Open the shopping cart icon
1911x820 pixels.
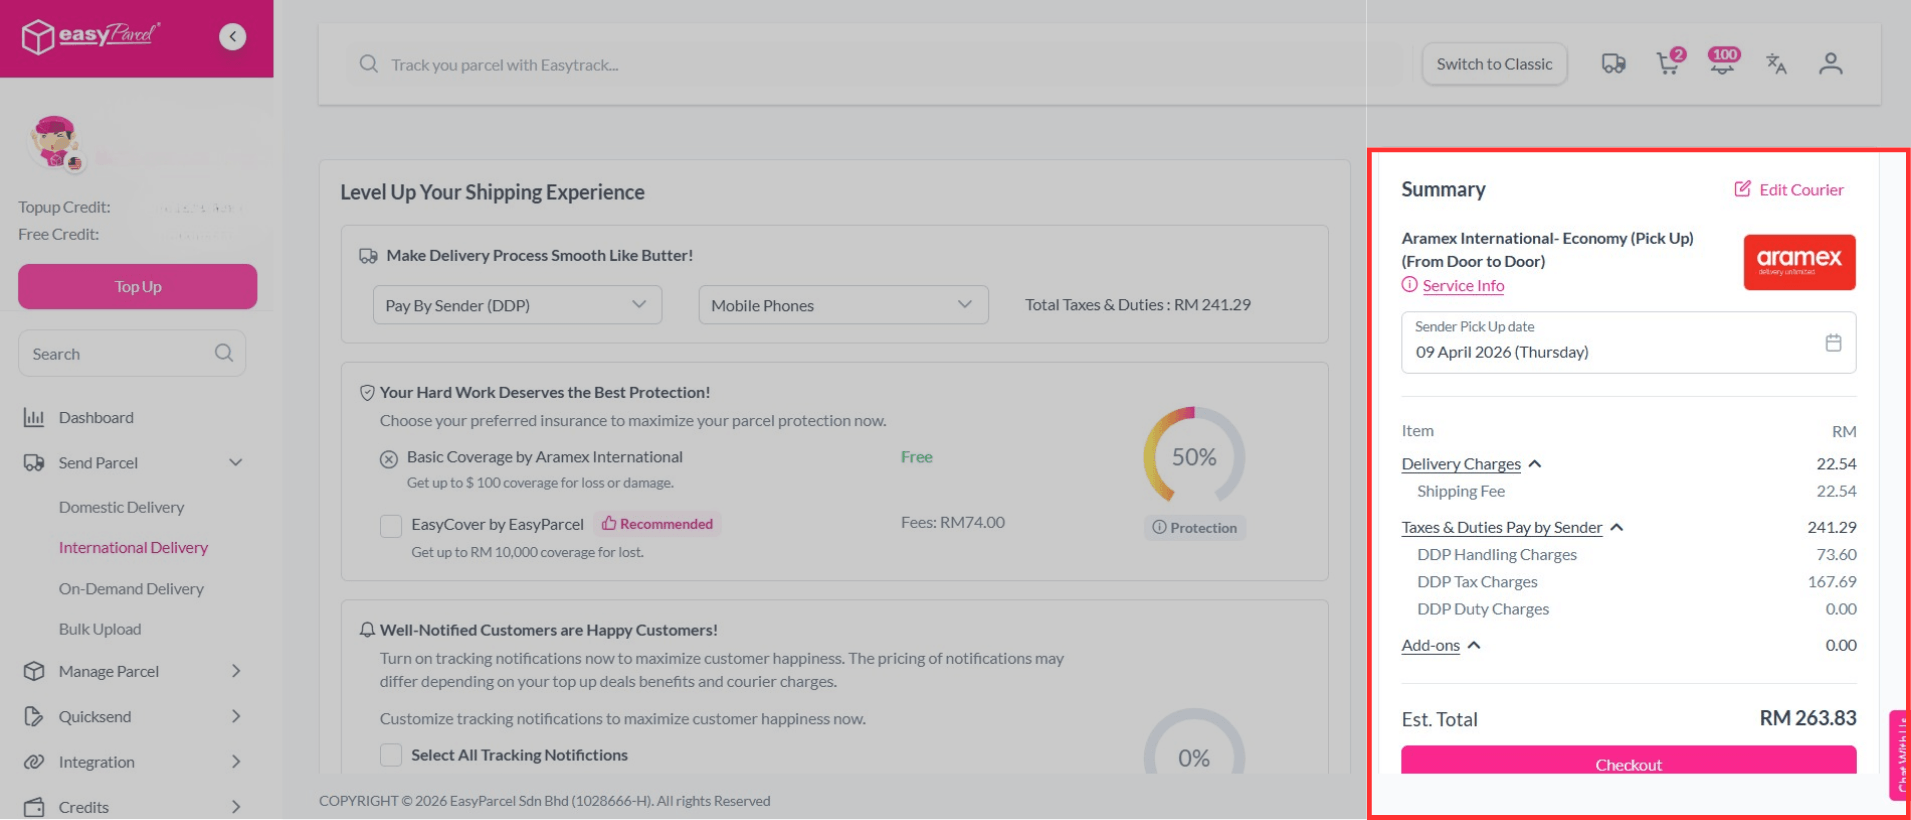coord(1667,64)
